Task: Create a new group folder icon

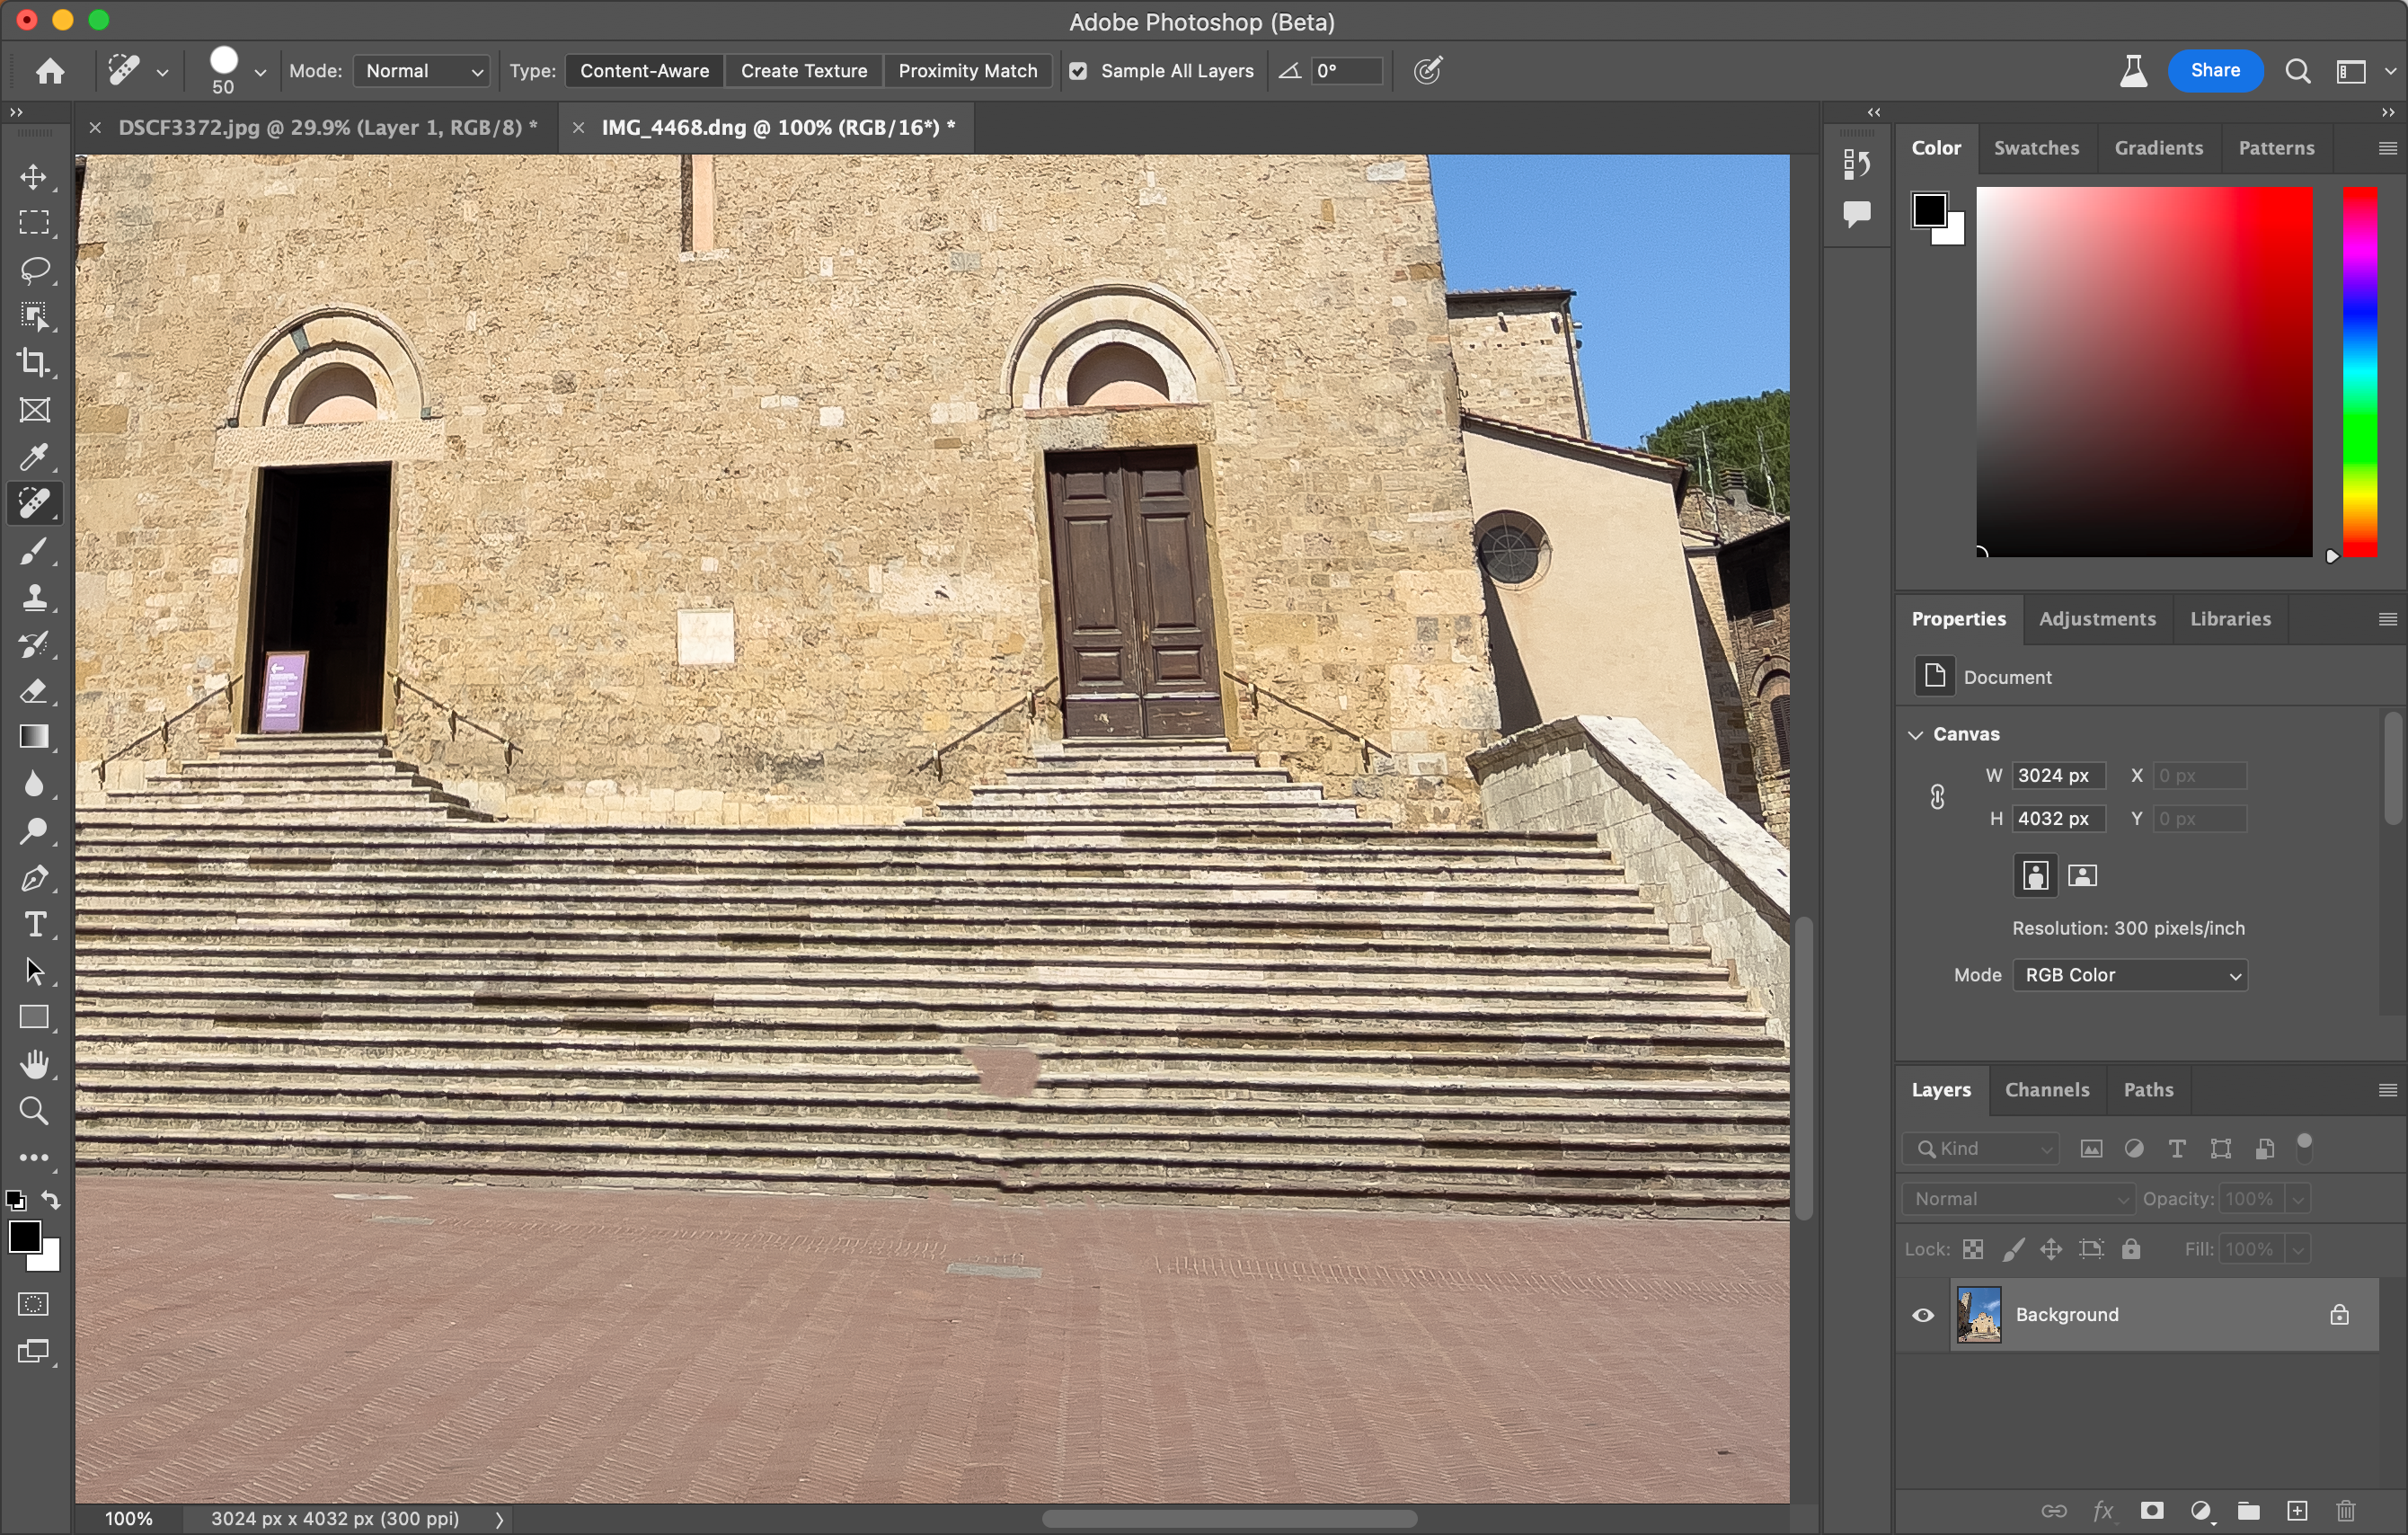Action: click(x=2249, y=1511)
